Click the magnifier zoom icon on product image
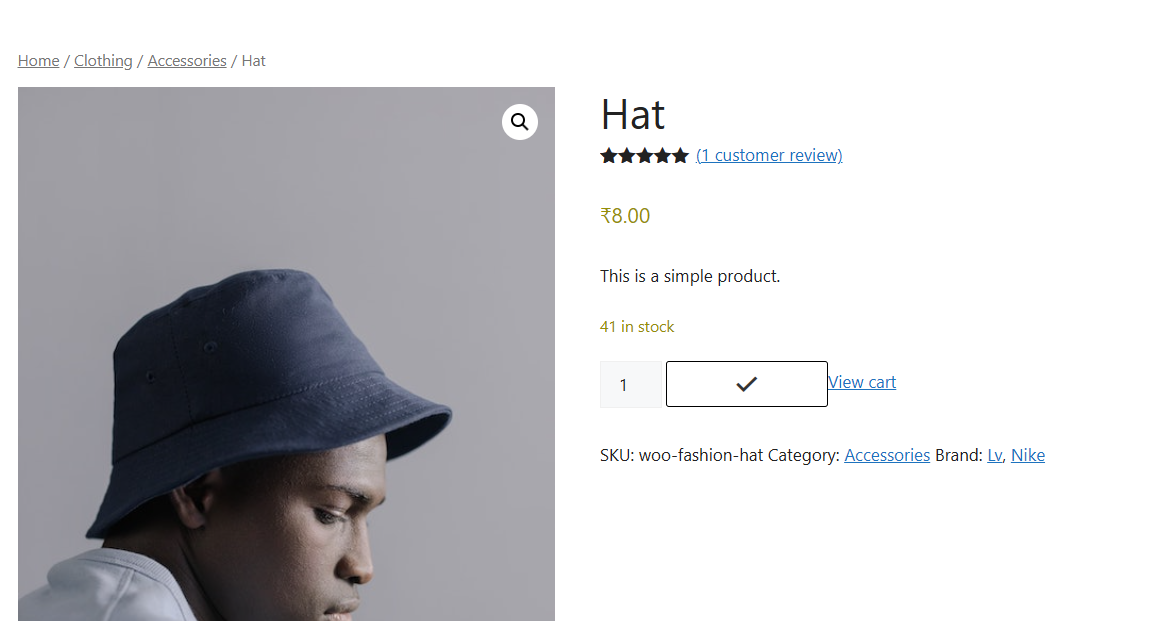Image resolution: width=1155 pixels, height=621 pixels. (x=520, y=122)
